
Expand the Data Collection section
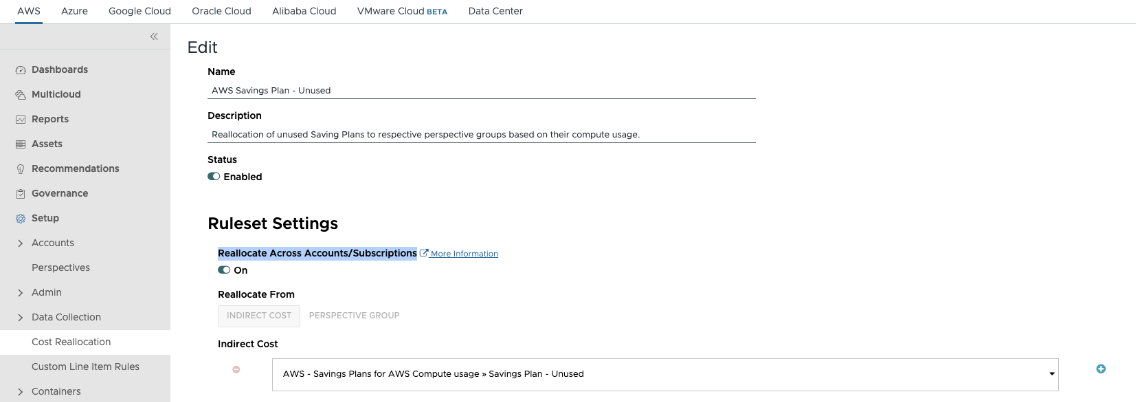point(20,317)
